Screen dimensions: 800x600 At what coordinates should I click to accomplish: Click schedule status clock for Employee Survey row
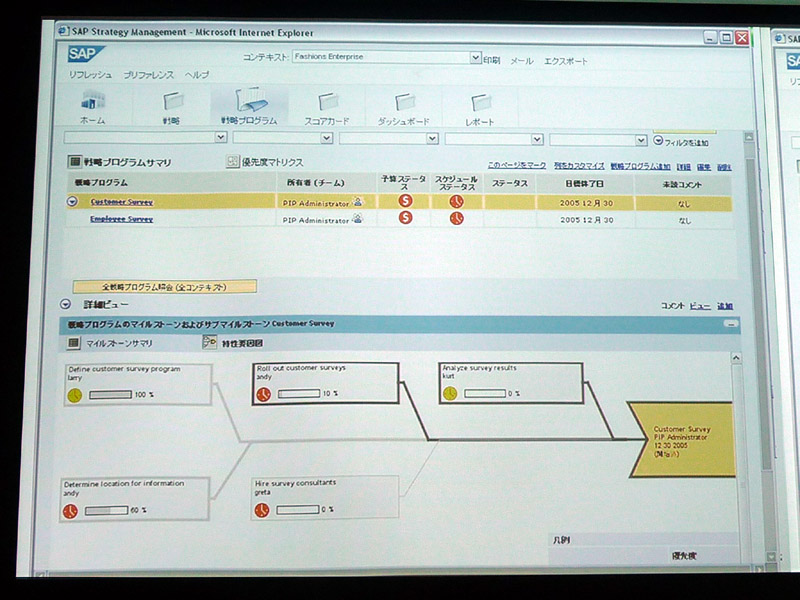(x=457, y=218)
